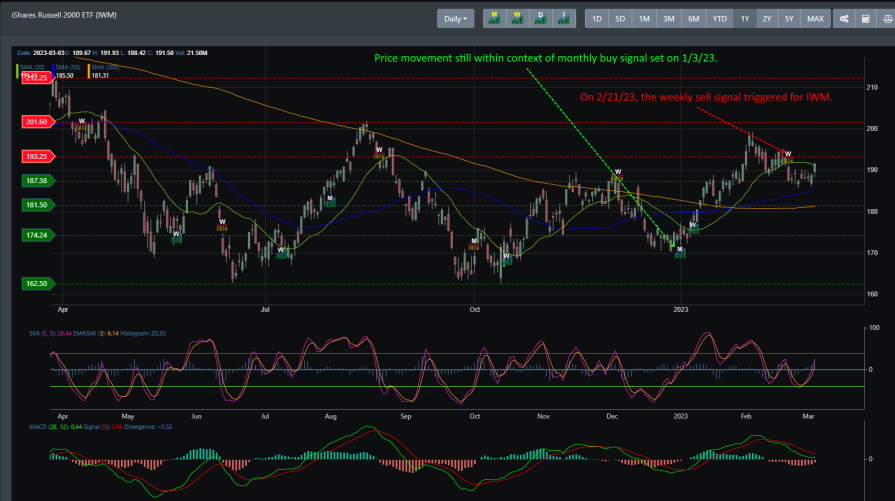Click the SMA (200) legend label
This screenshot has width=895, height=501.
coord(106,67)
